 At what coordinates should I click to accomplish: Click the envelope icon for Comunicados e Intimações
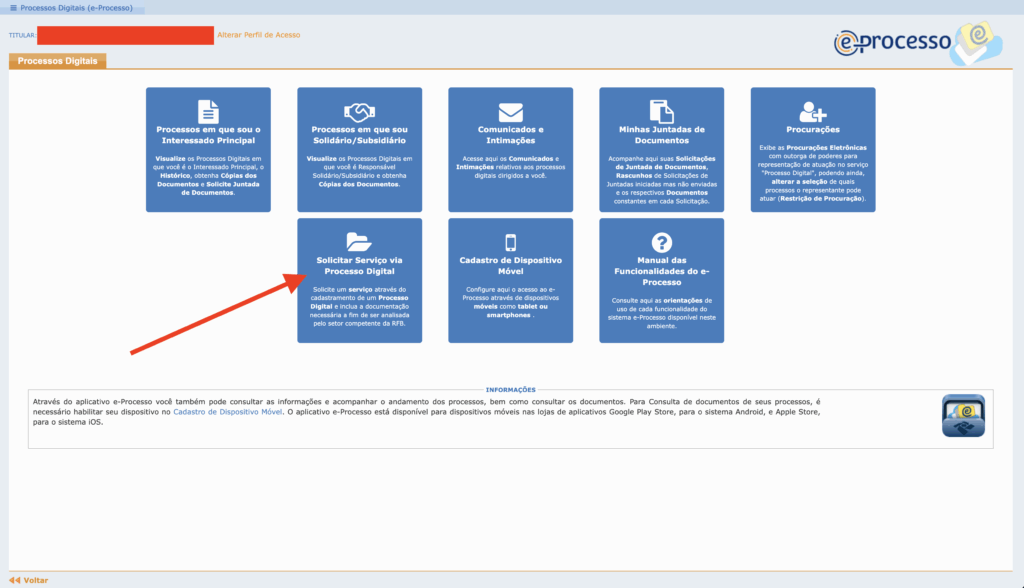point(511,112)
